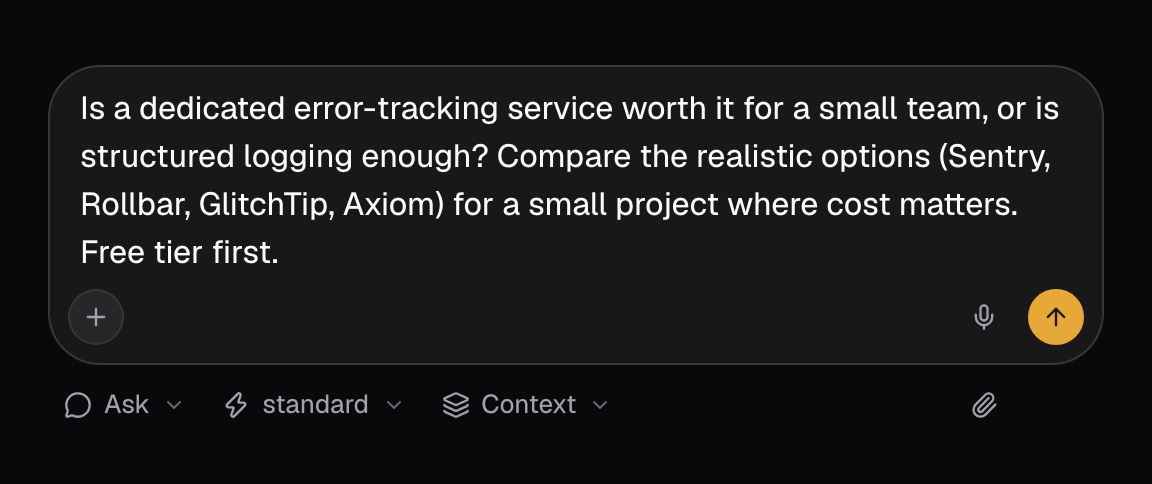The height and width of the screenshot is (484, 1152).
Task: Place cursor after "Free tier first."
Action: pyautogui.click(x=281, y=253)
